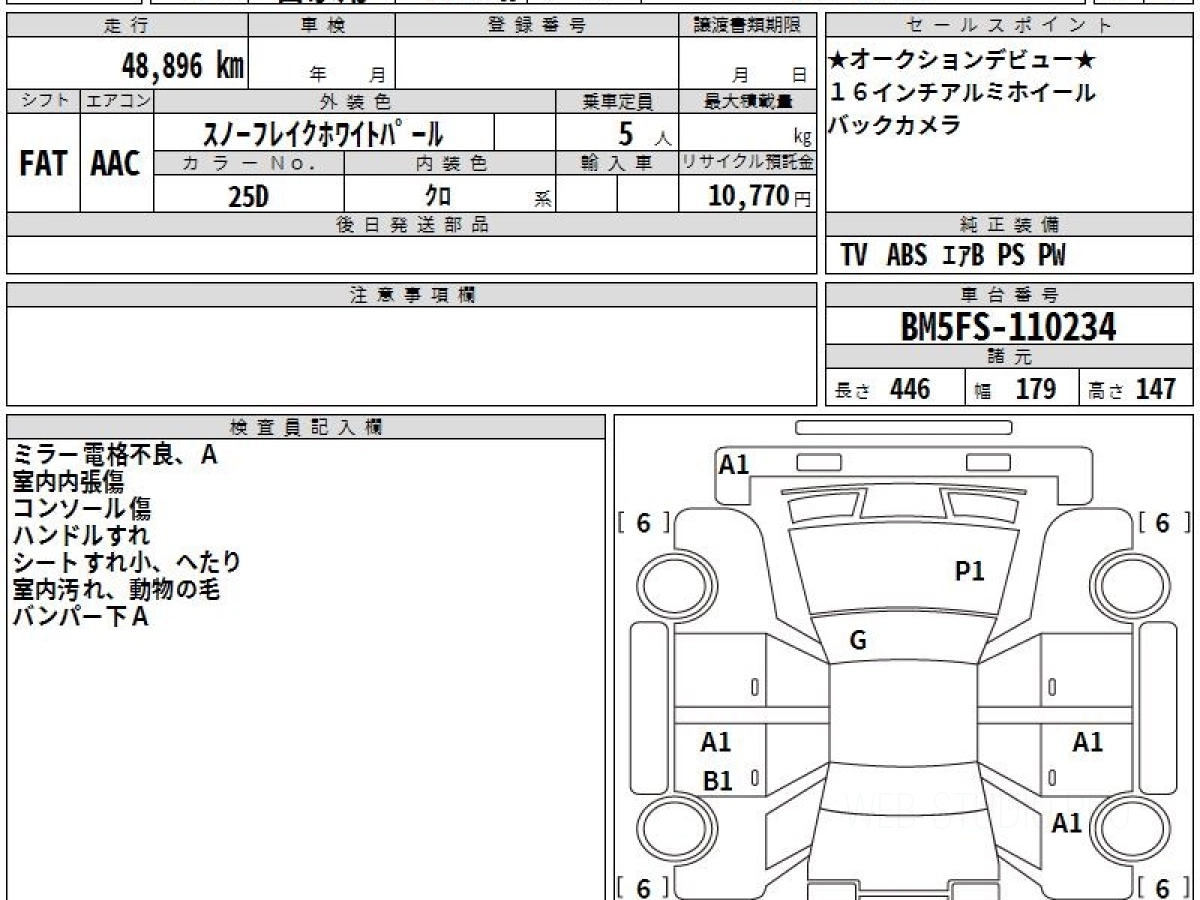Click the 検査員記入欄 section header
The height and width of the screenshot is (900, 1200).
306,427
